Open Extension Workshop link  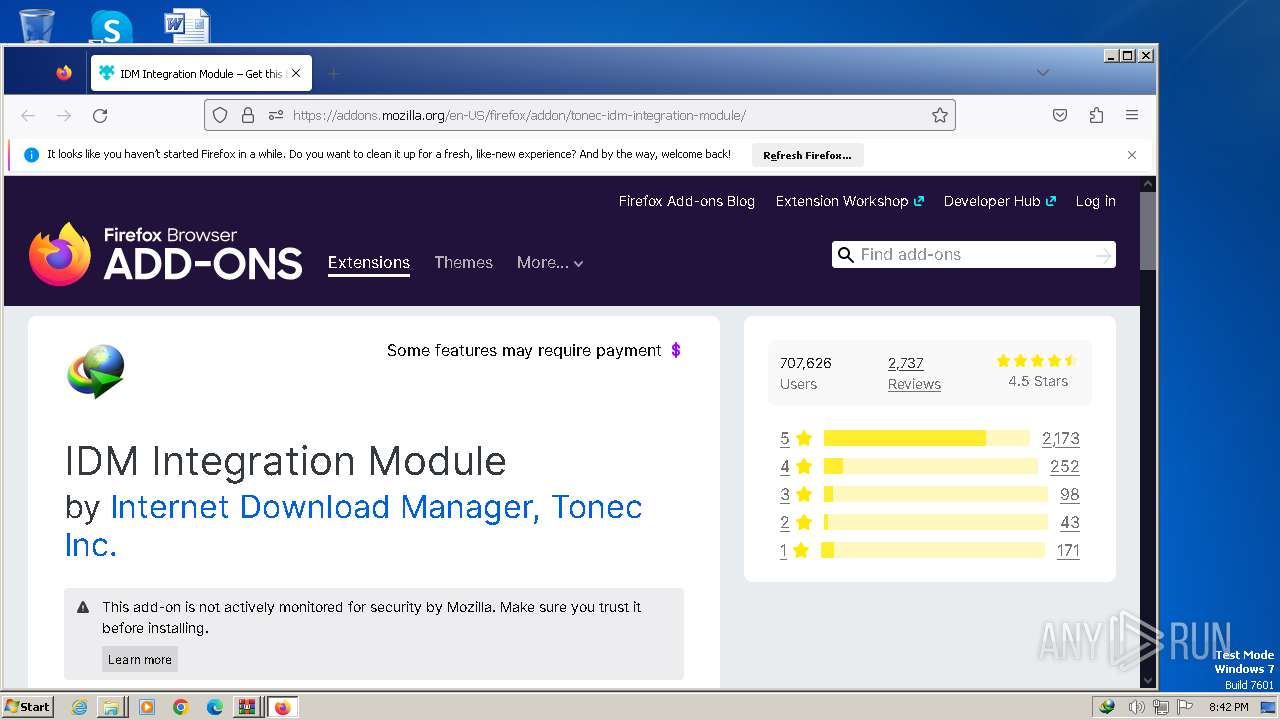click(x=849, y=201)
